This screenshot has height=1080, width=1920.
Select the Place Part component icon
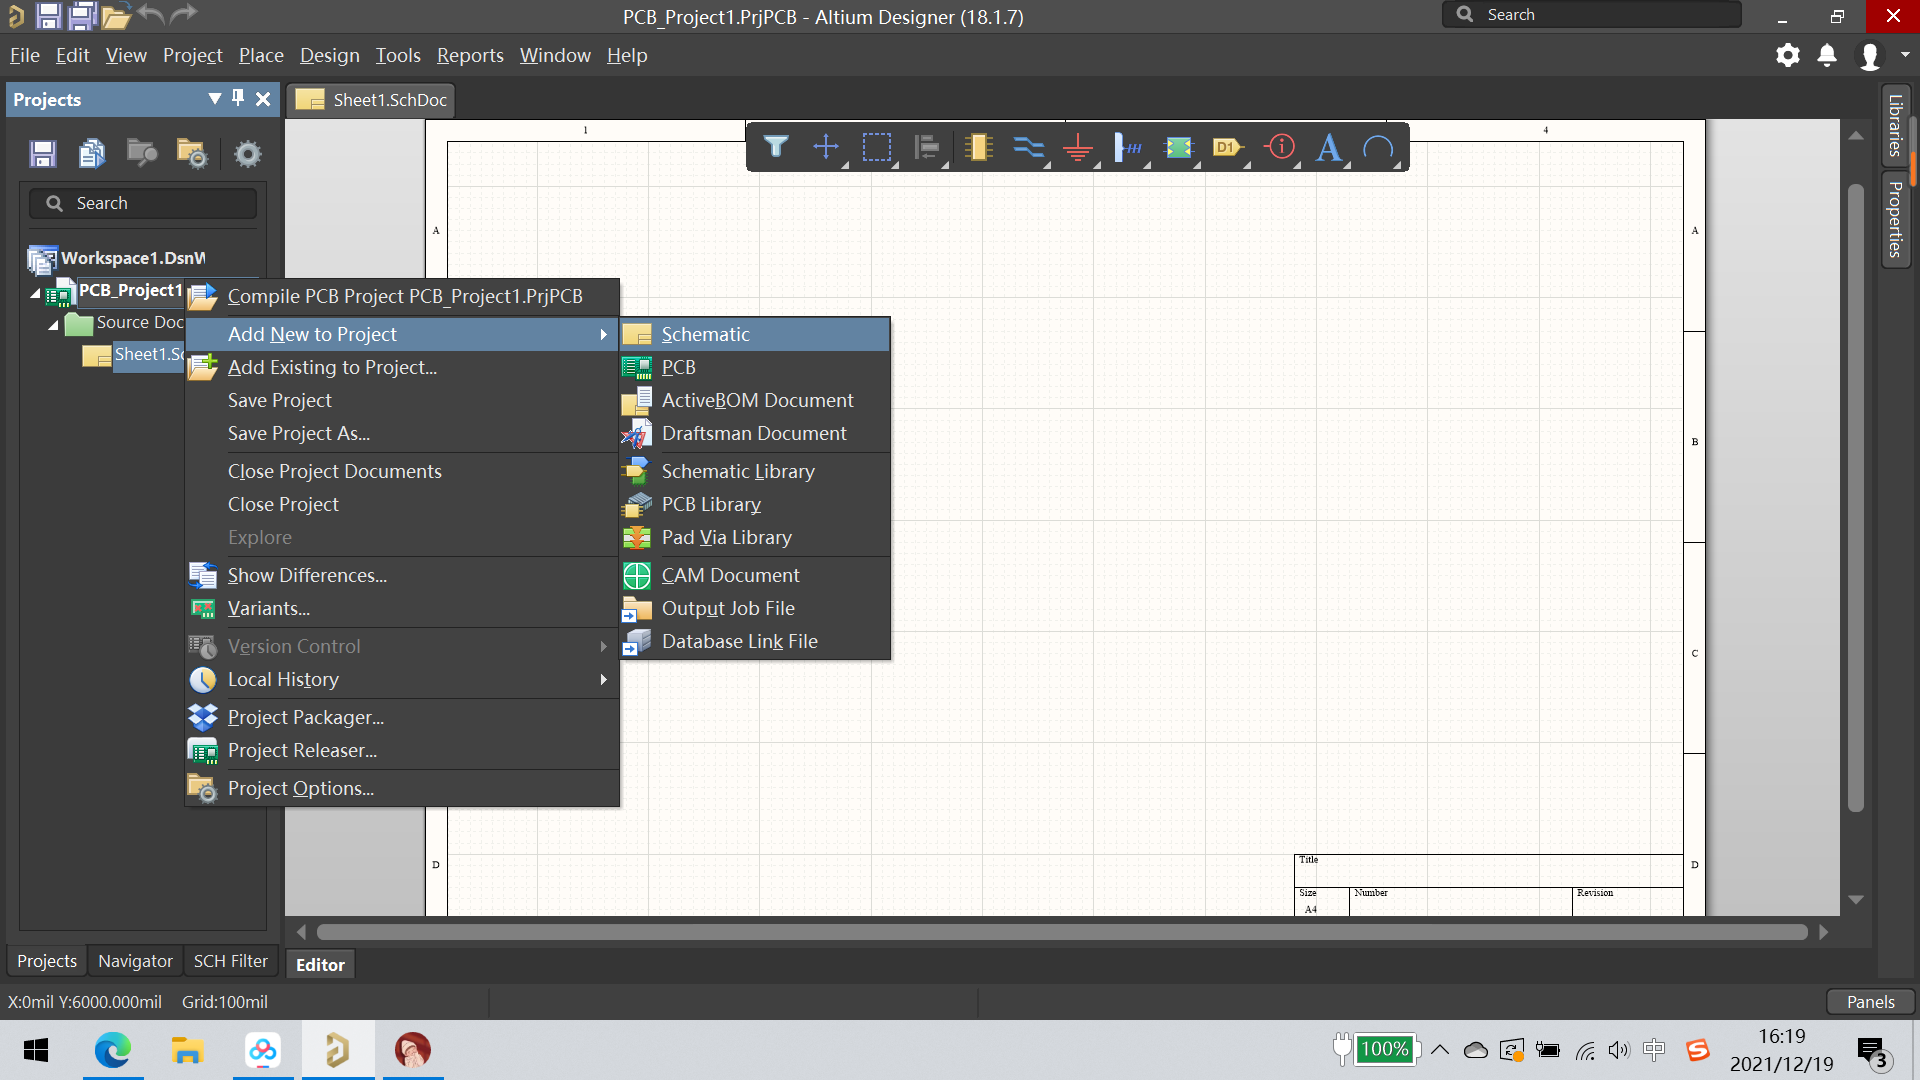pos(978,148)
